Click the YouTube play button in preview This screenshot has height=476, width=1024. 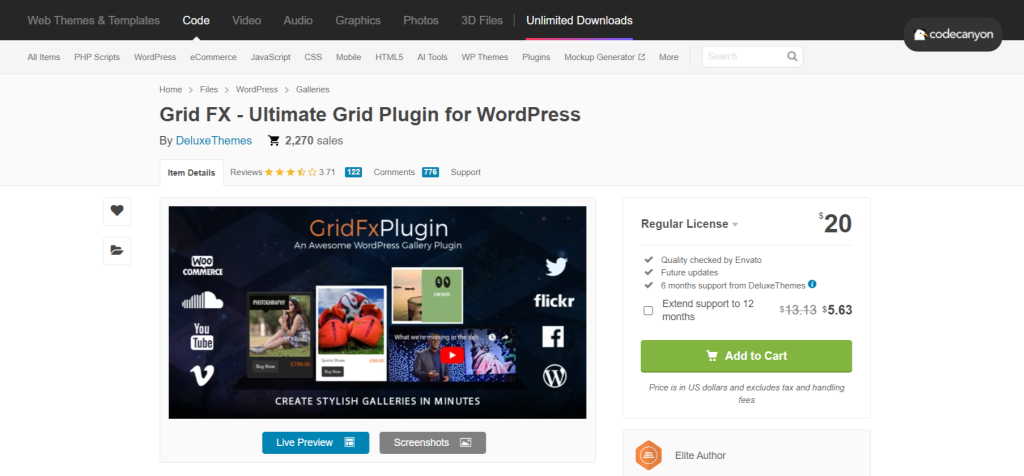click(x=451, y=355)
